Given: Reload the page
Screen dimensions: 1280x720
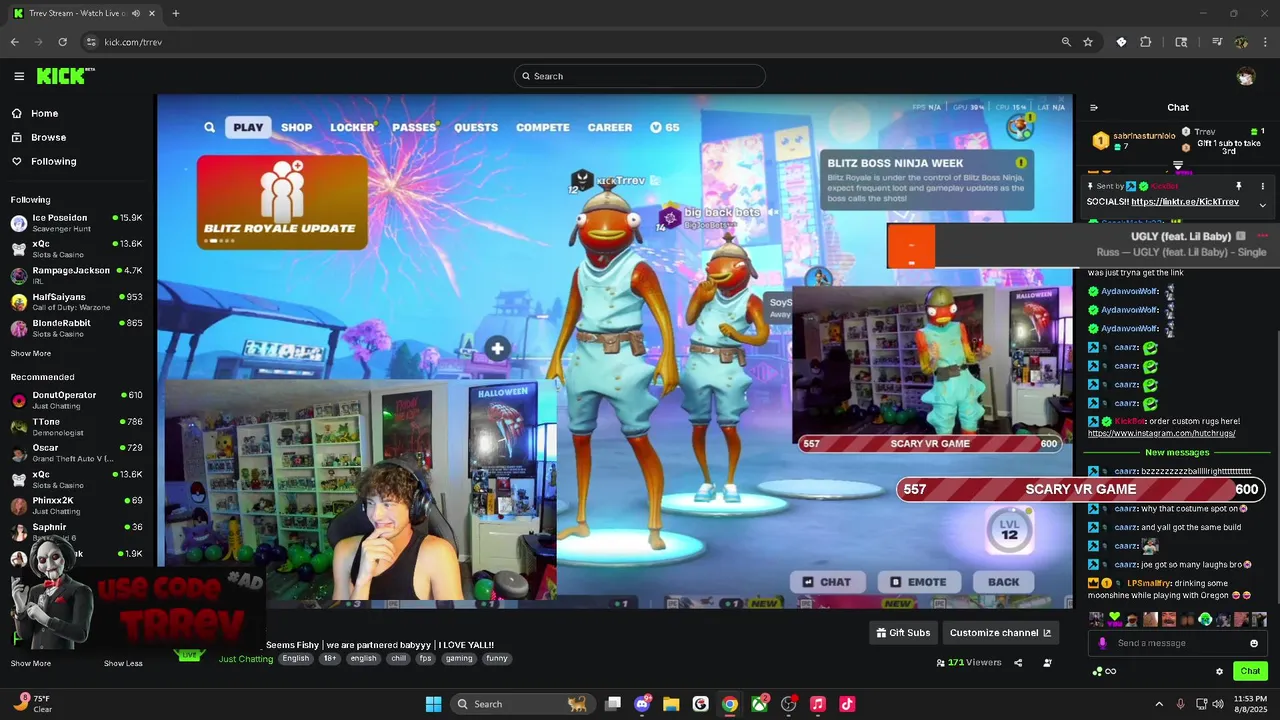Looking at the screenshot, I should [x=62, y=42].
